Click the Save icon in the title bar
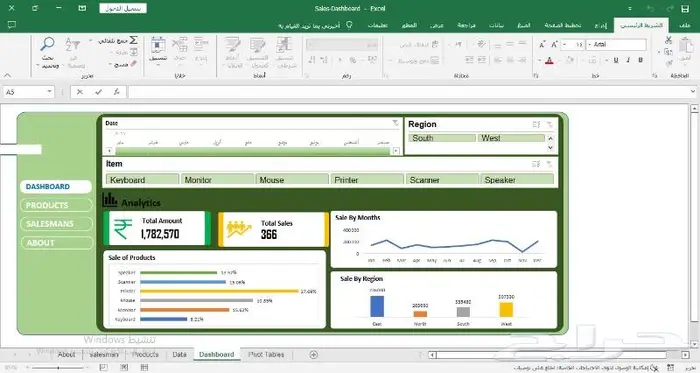Viewport: 700px width, 373px height. click(685, 8)
